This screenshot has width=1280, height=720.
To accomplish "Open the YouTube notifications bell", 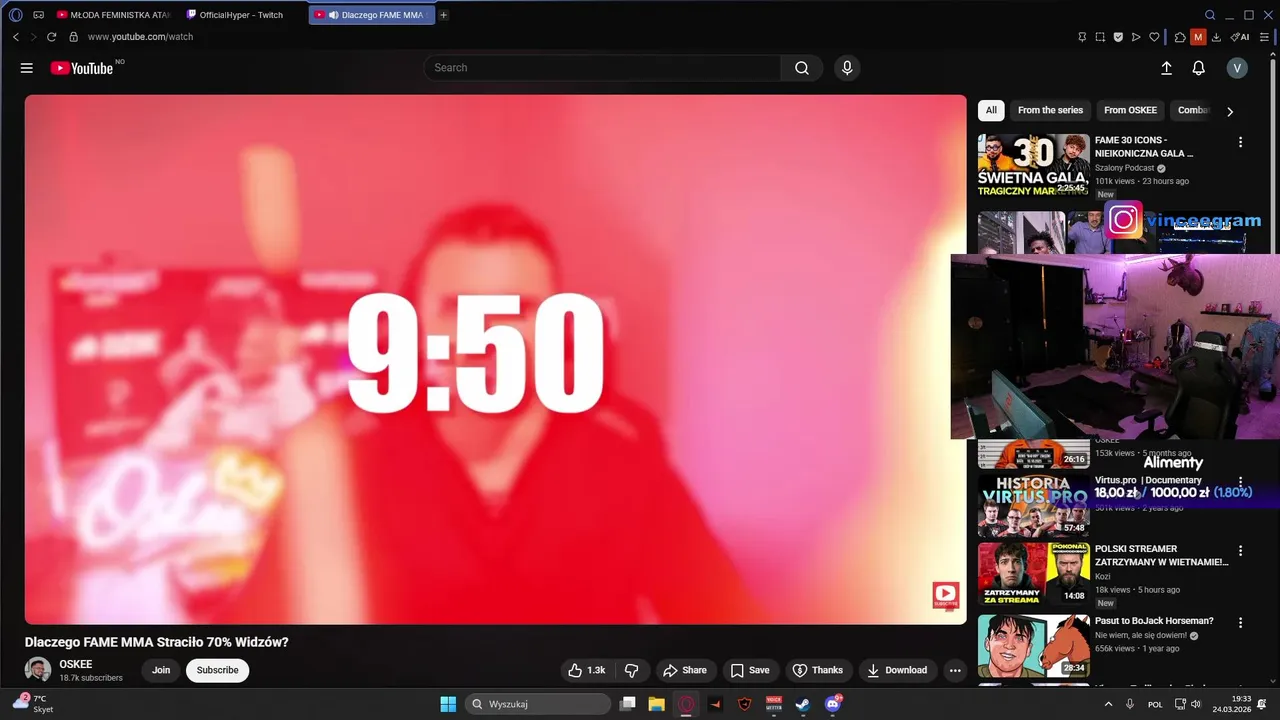I will [x=1198, y=68].
